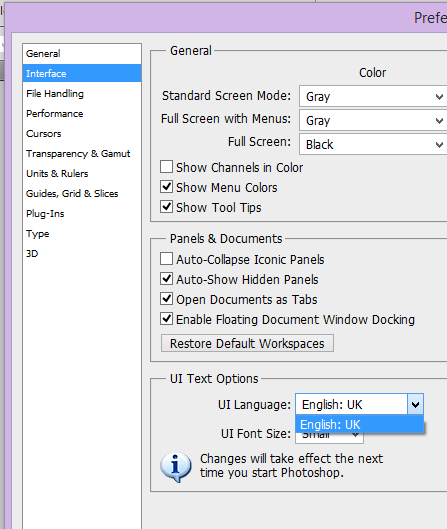The image size is (447, 529).
Task: Open File Handling preferences
Action: 82,93
